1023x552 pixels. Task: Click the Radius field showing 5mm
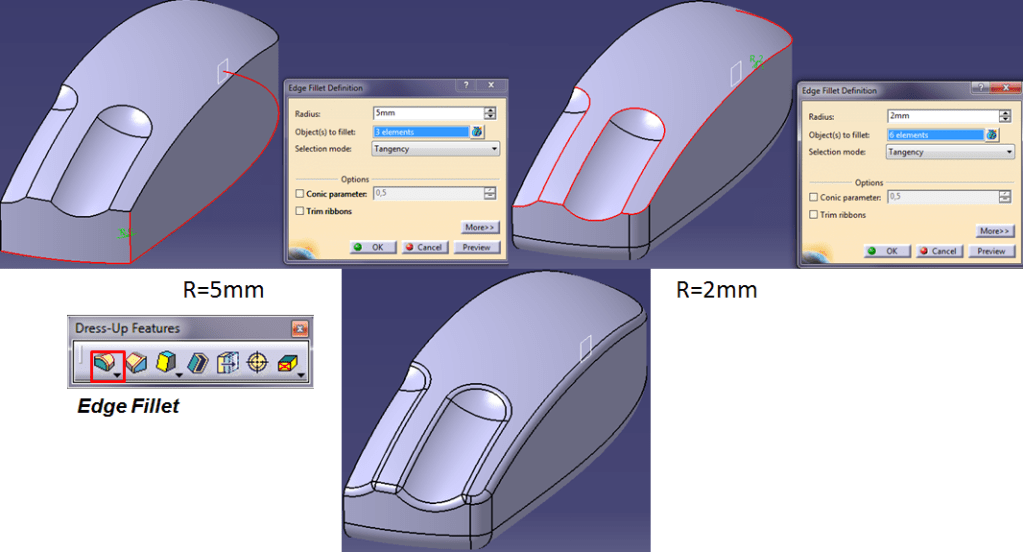tap(427, 113)
